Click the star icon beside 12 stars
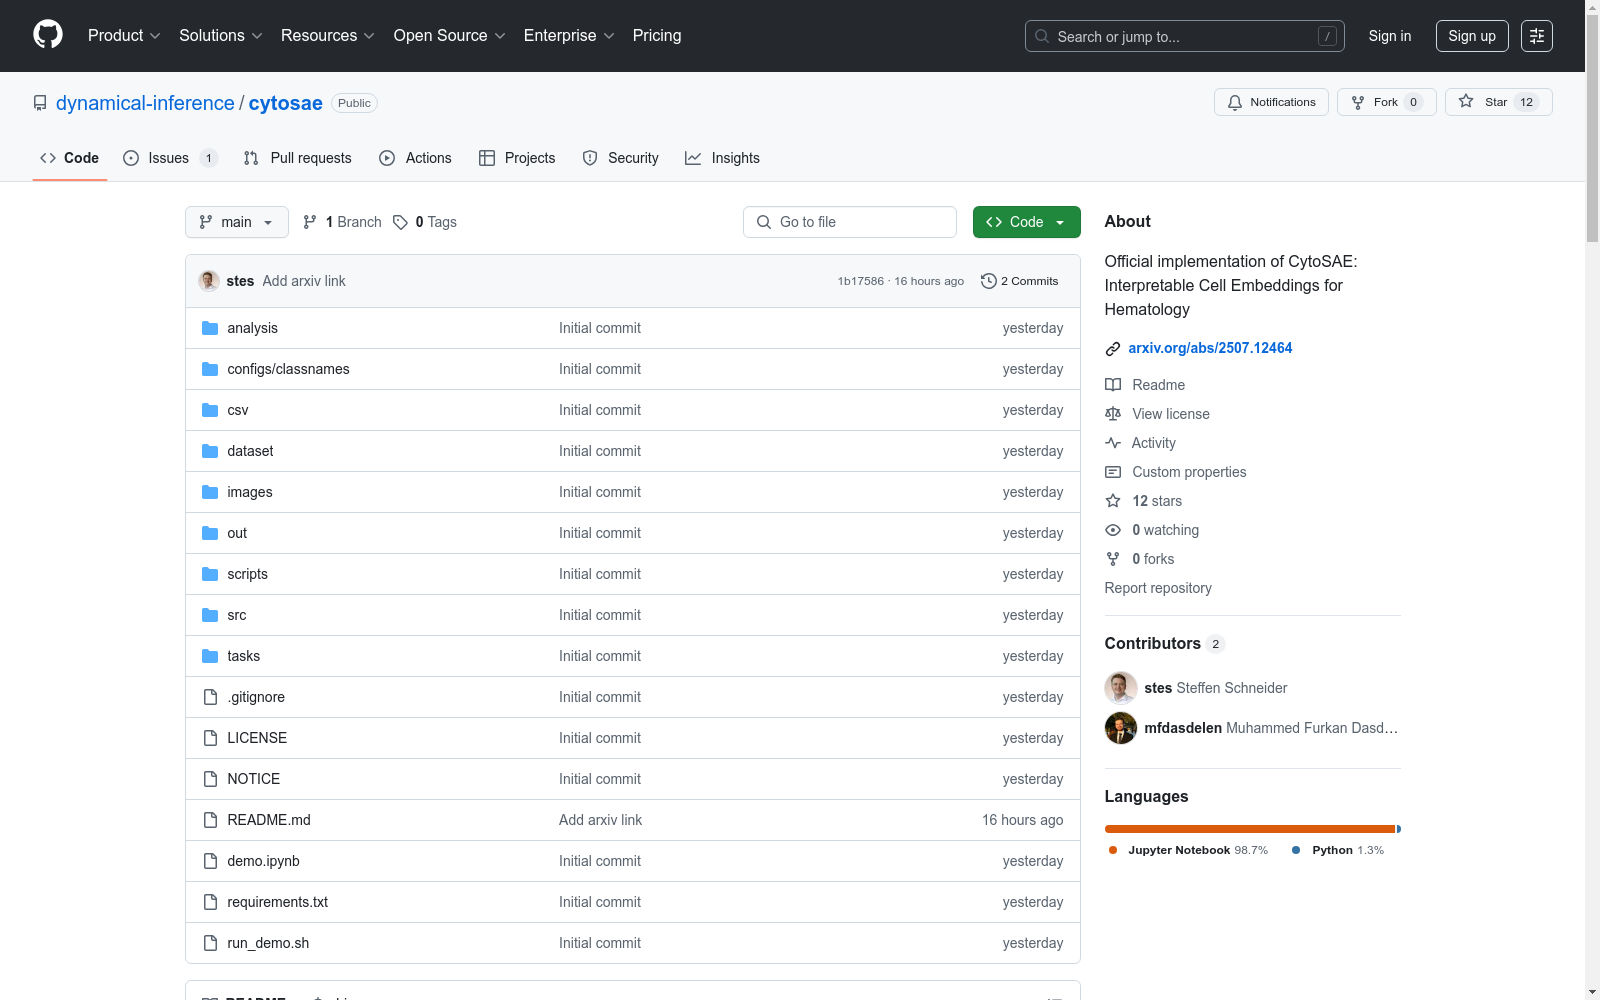 tap(1113, 501)
